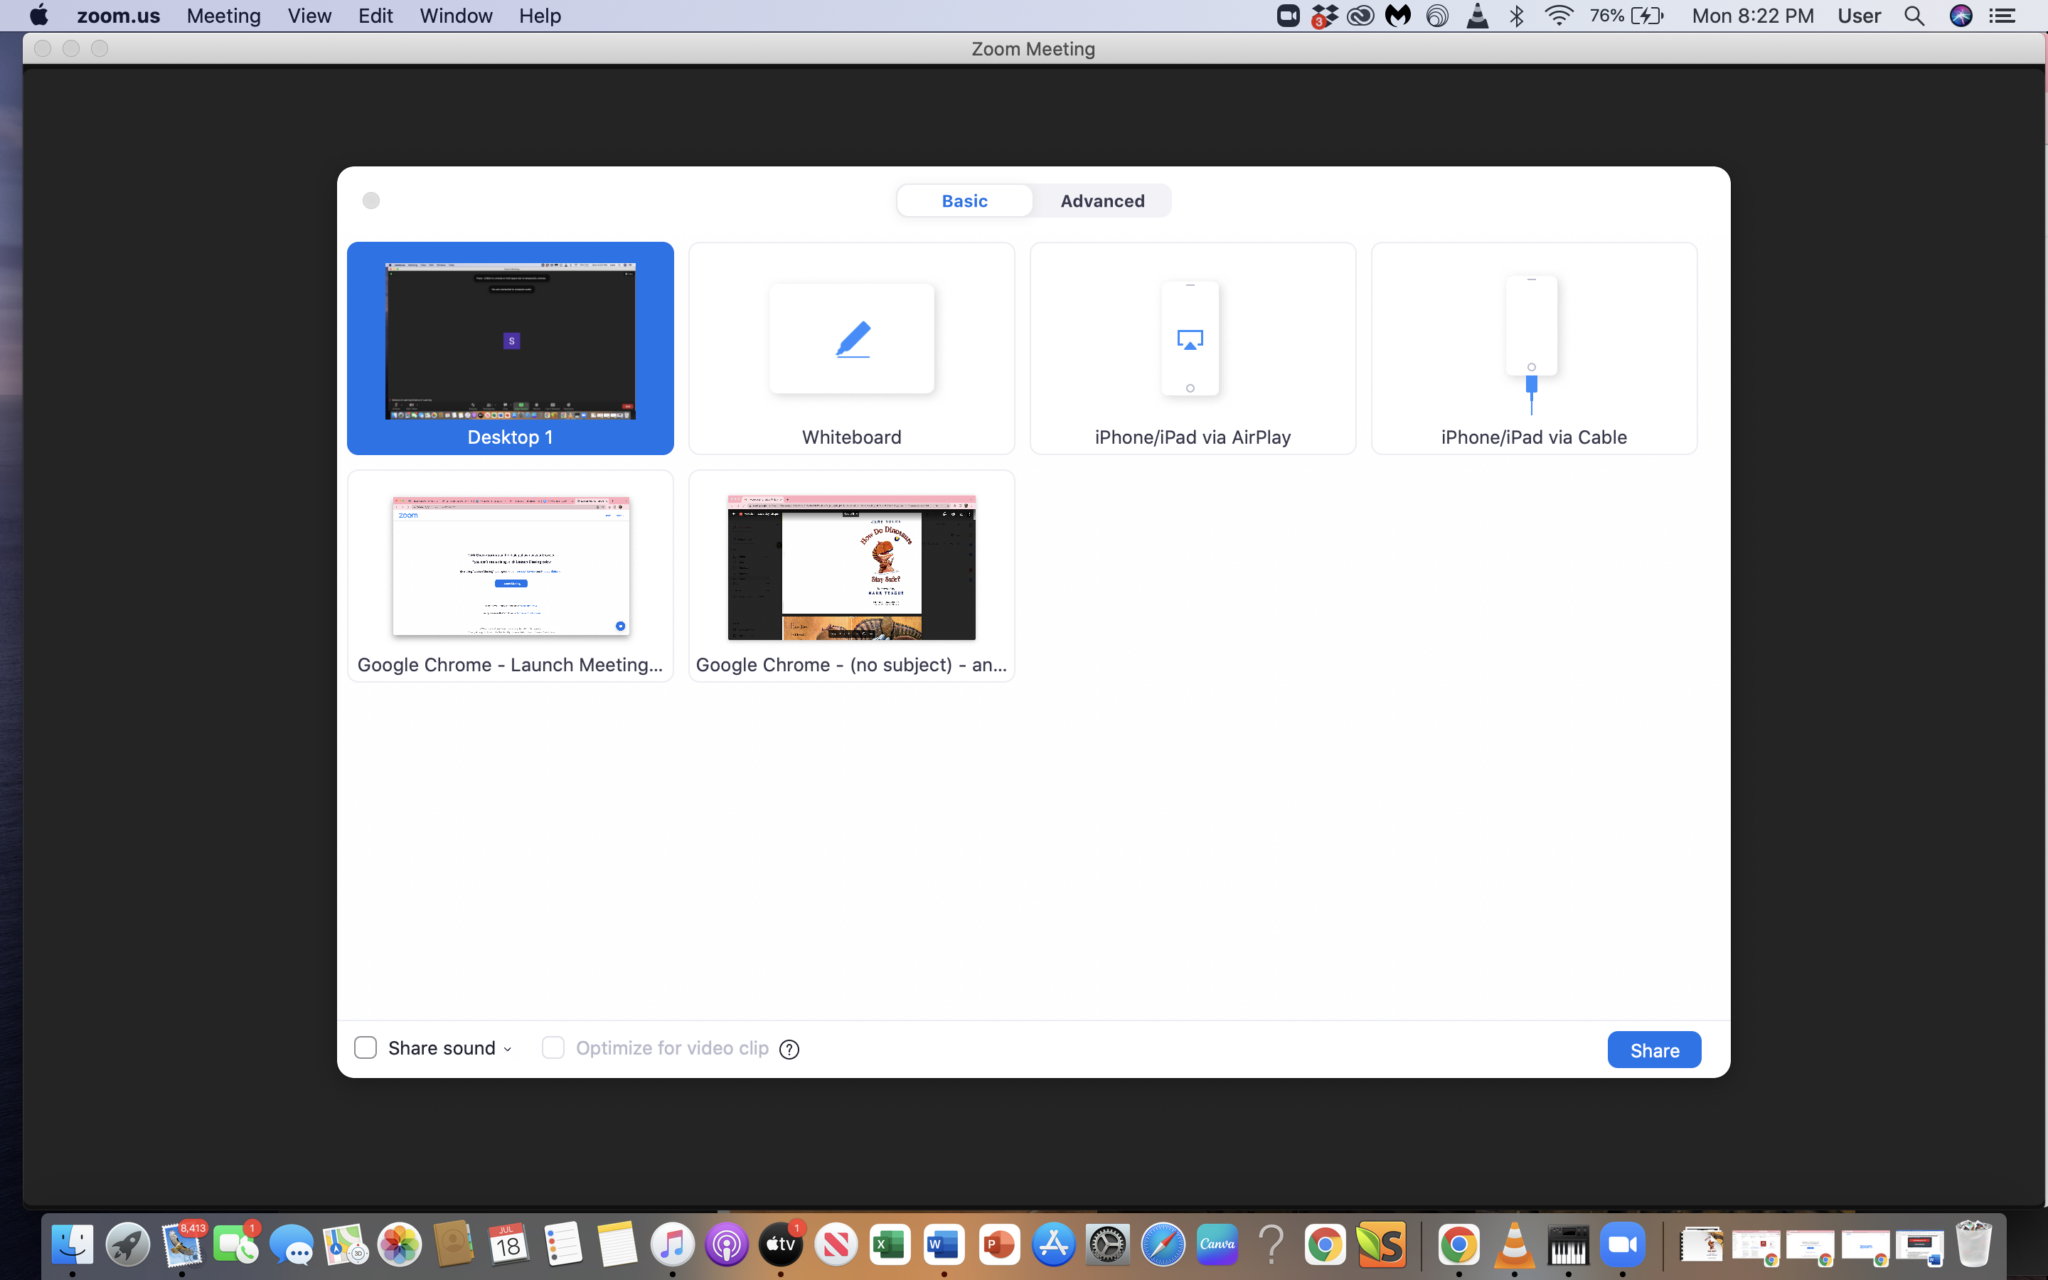Select the Desktop 1 screen thumbnail
Image resolution: width=2048 pixels, height=1280 pixels.
pyautogui.click(x=510, y=348)
